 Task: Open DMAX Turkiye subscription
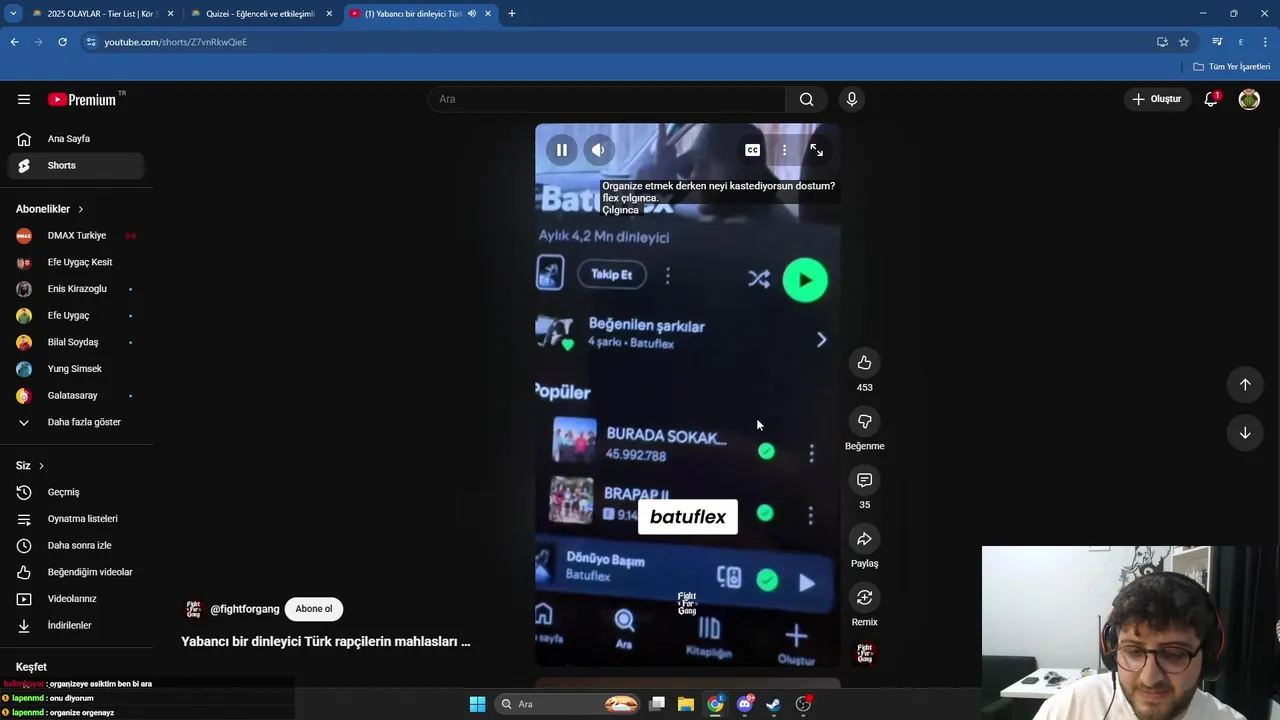[76, 236]
